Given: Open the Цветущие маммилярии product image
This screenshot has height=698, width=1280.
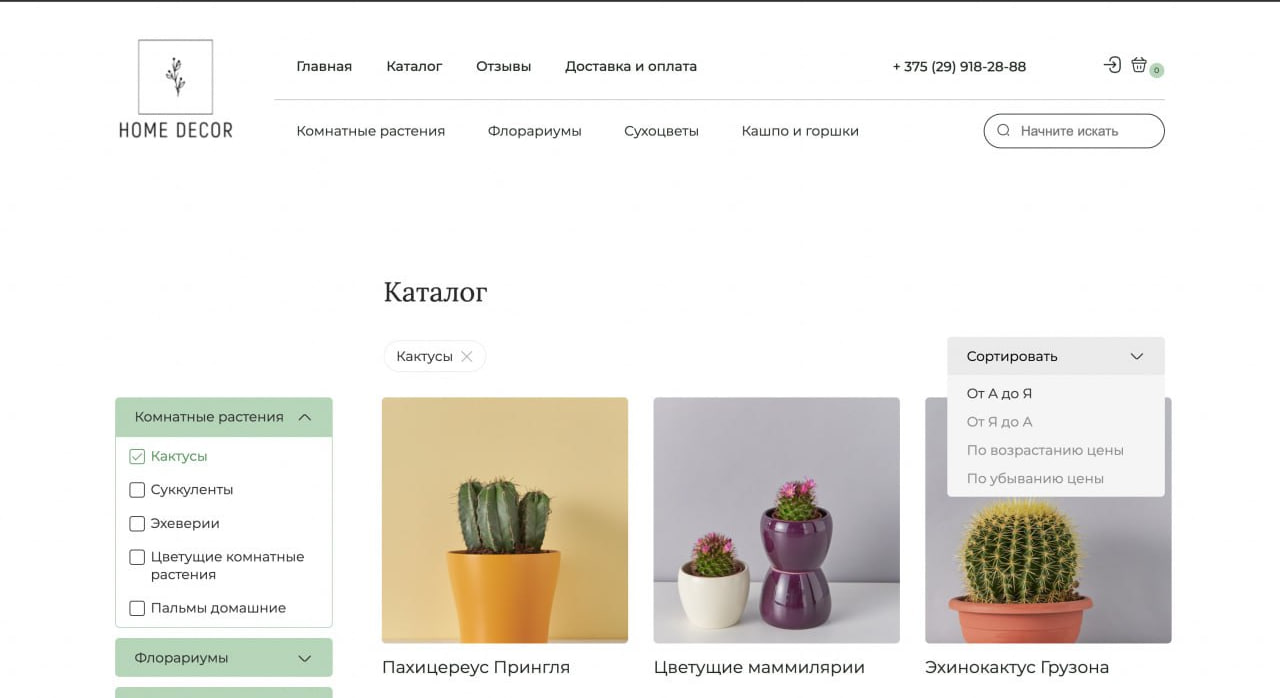Looking at the screenshot, I should click(777, 520).
